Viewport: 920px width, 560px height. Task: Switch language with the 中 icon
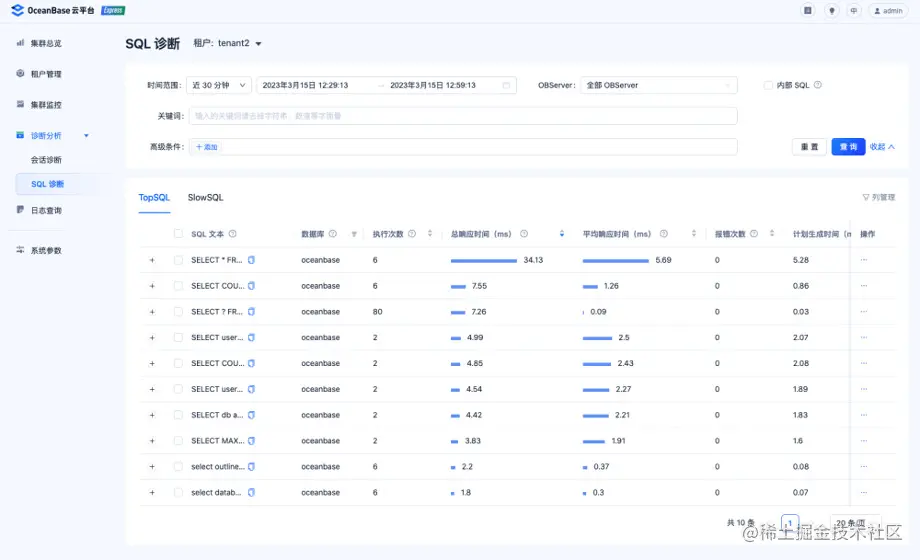click(854, 11)
